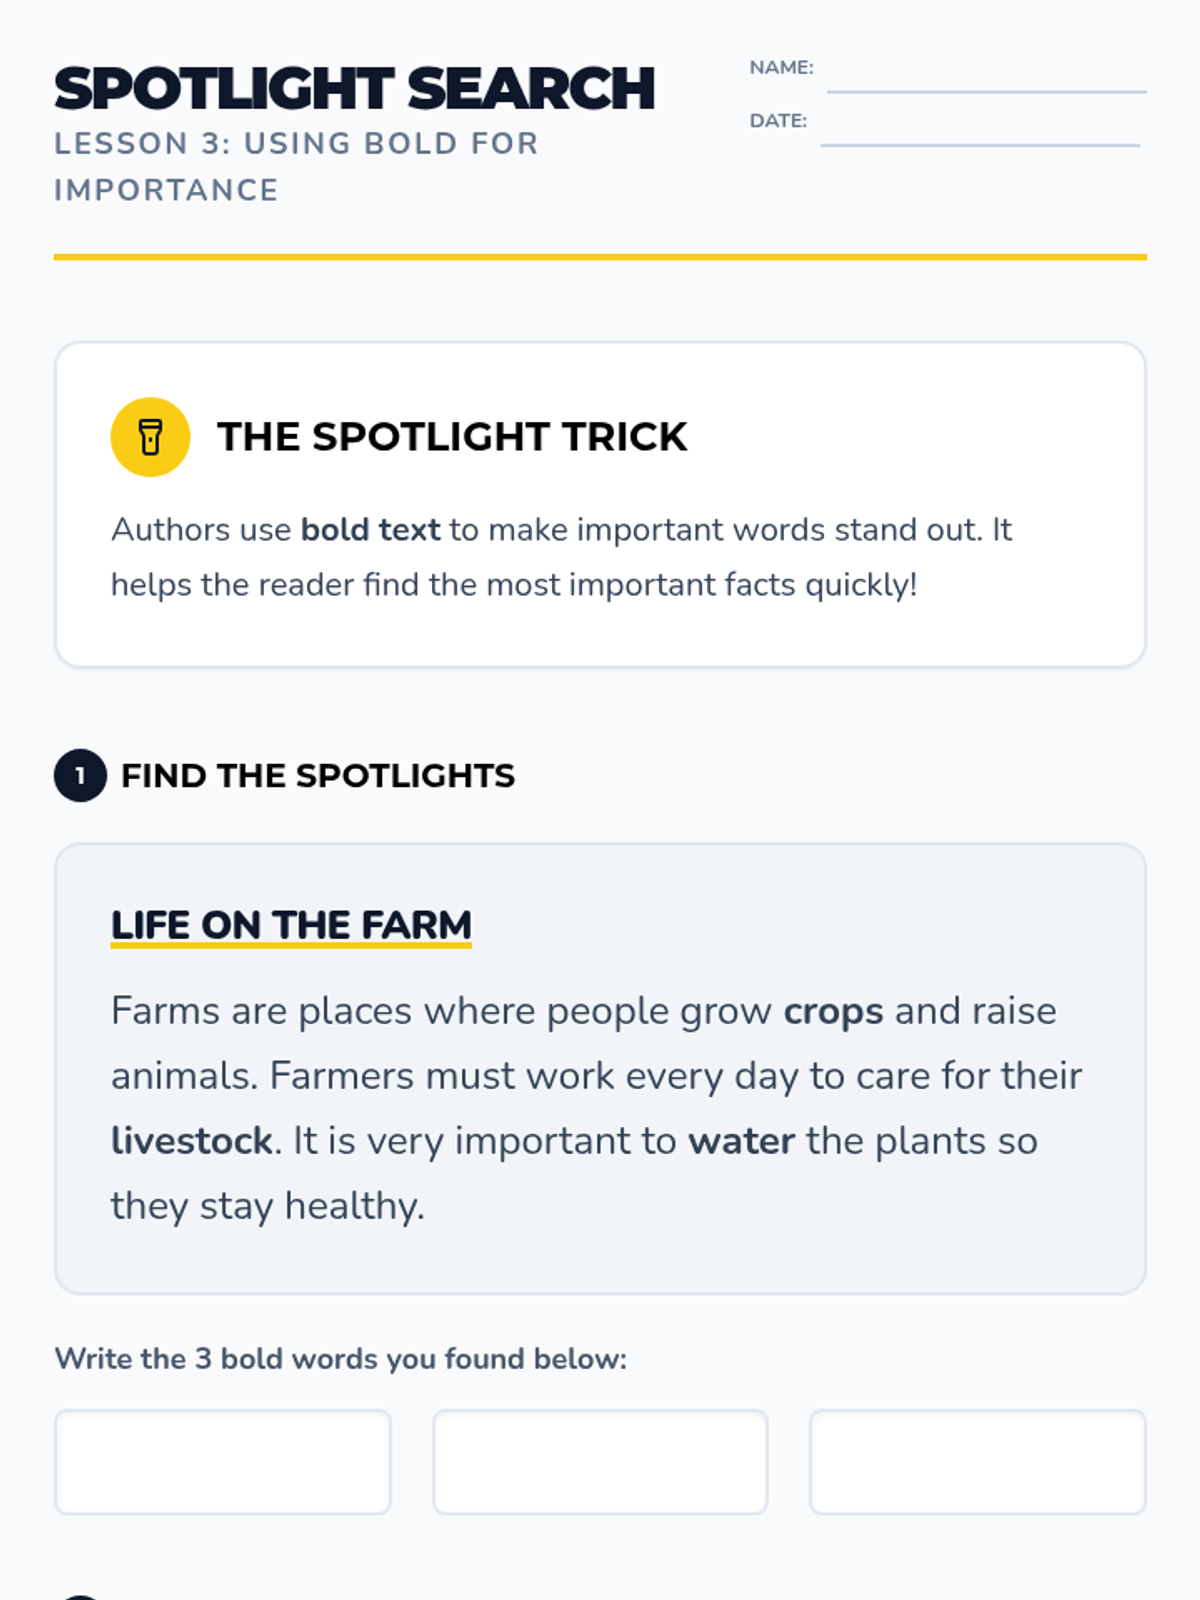Click the yellow flashlight icon

pos(150,437)
